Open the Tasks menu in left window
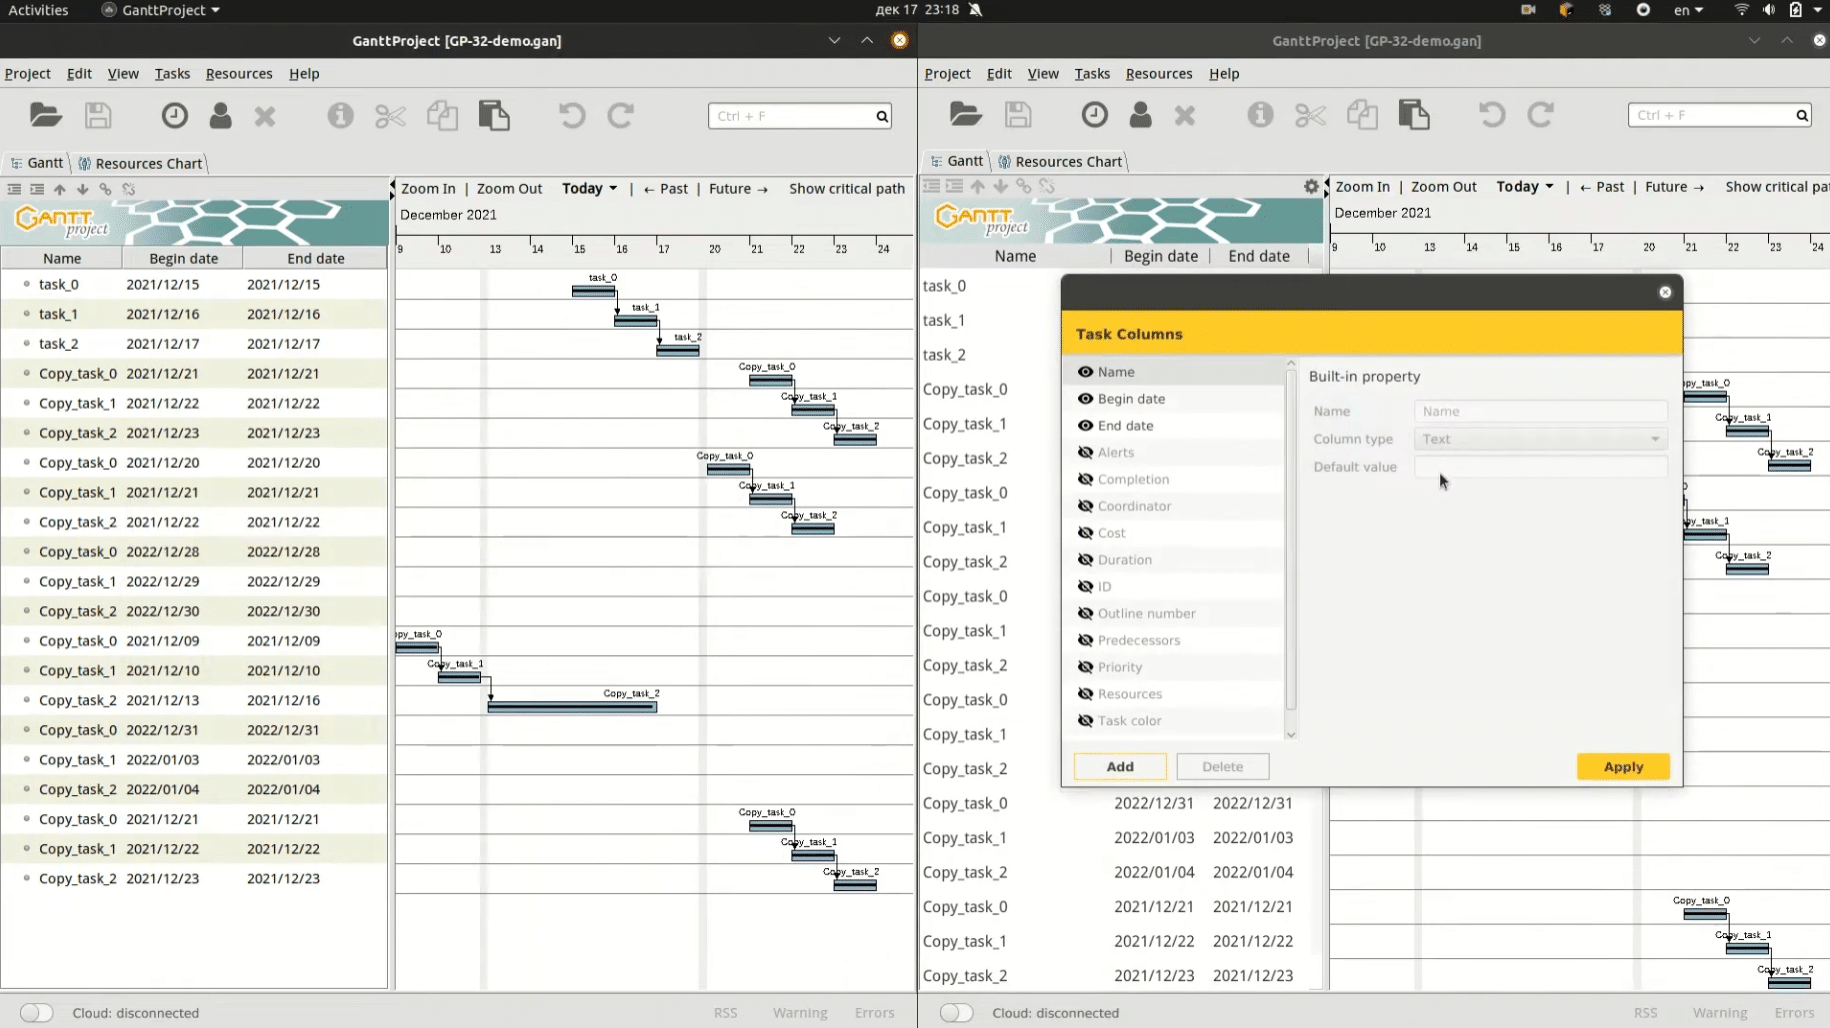The height and width of the screenshot is (1028, 1830). click(172, 74)
